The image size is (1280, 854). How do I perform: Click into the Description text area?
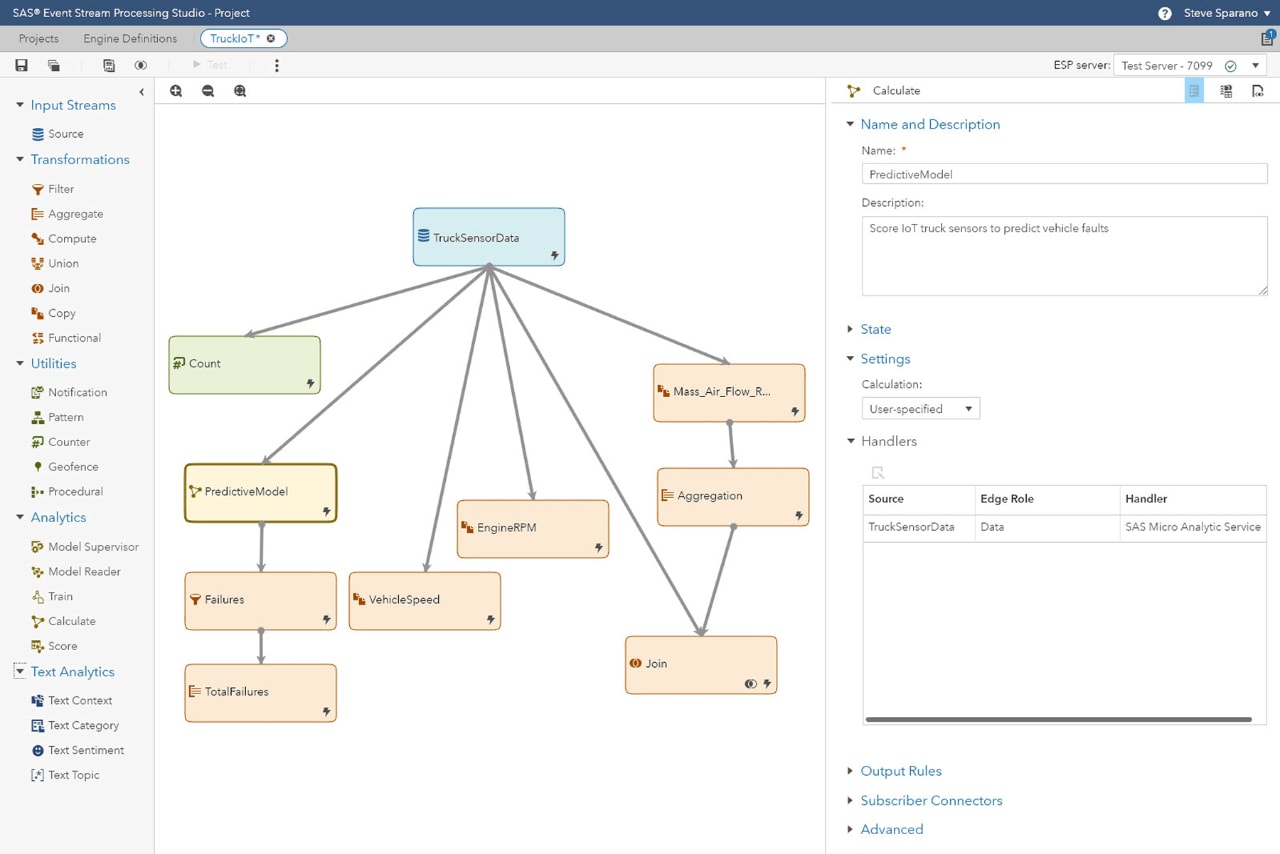pos(1065,256)
